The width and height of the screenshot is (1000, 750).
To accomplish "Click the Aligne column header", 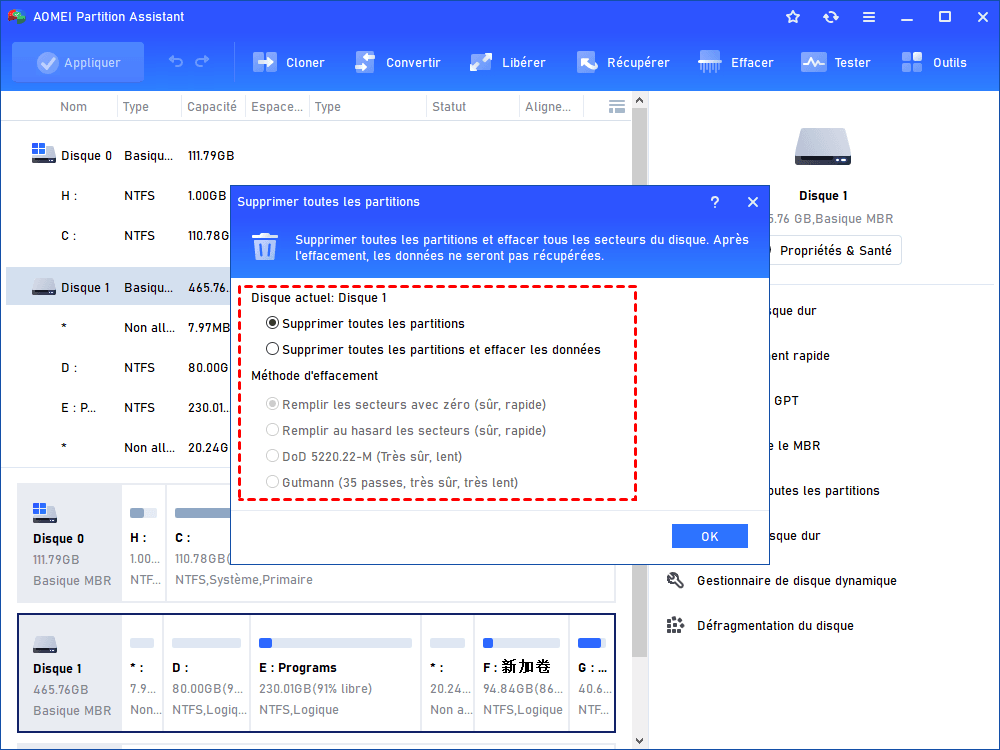I will (x=548, y=107).
